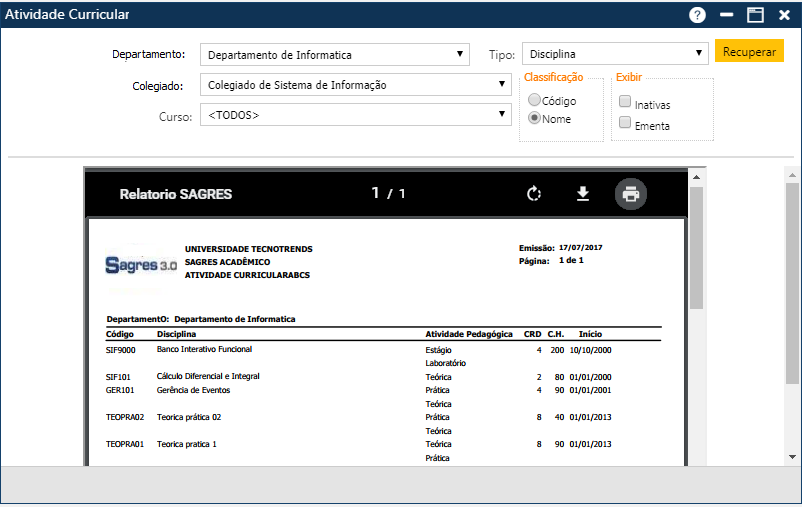The image size is (802, 507).
Task: Download the Relatorio SAGRES report
Action: (583, 194)
